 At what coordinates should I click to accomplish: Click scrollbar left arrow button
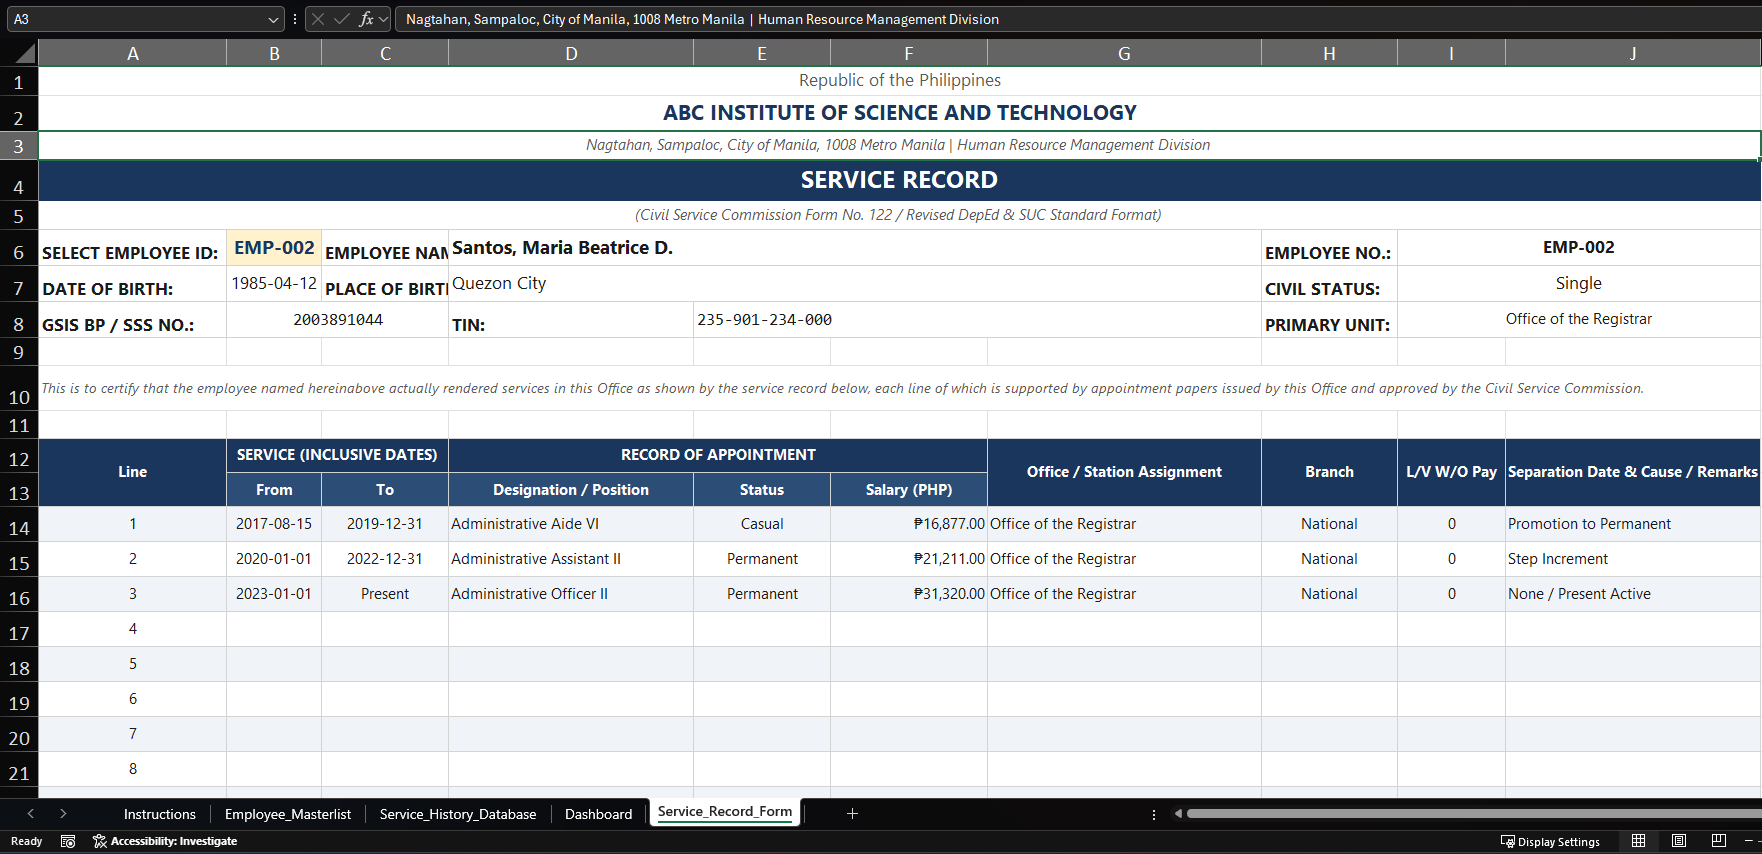[1178, 814]
